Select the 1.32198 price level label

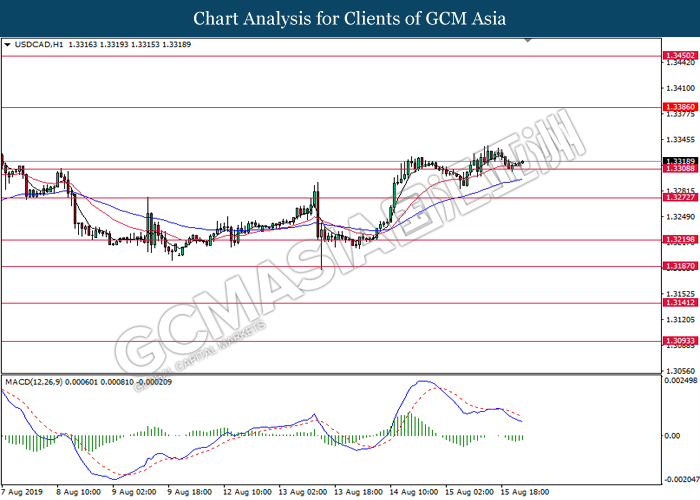tap(680, 240)
